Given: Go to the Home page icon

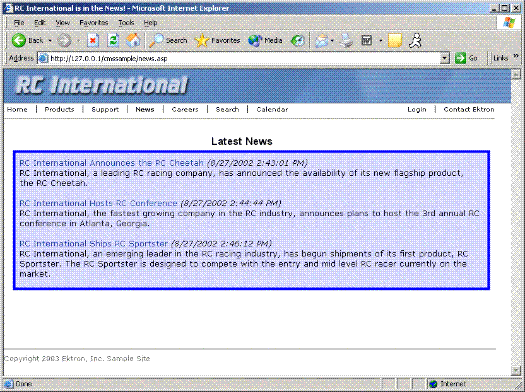Looking at the screenshot, I should [x=133, y=41].
